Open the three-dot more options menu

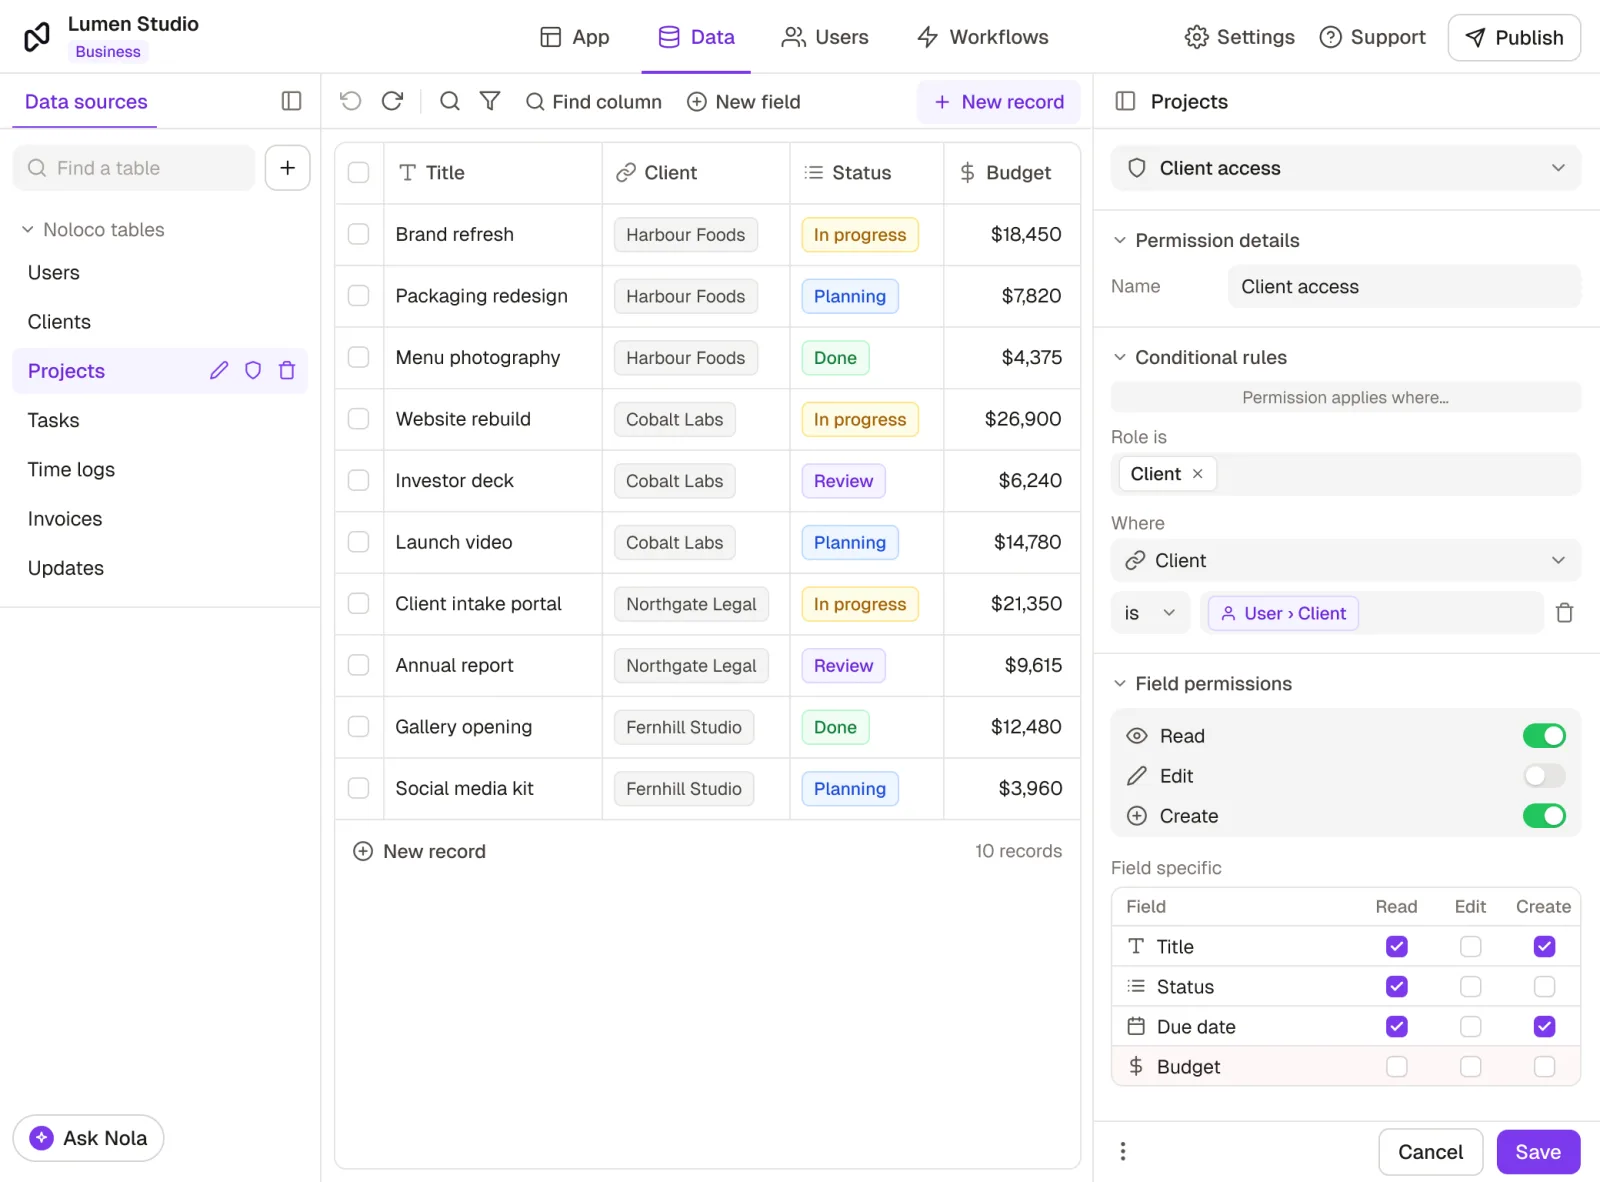tap(1123, 1152)
